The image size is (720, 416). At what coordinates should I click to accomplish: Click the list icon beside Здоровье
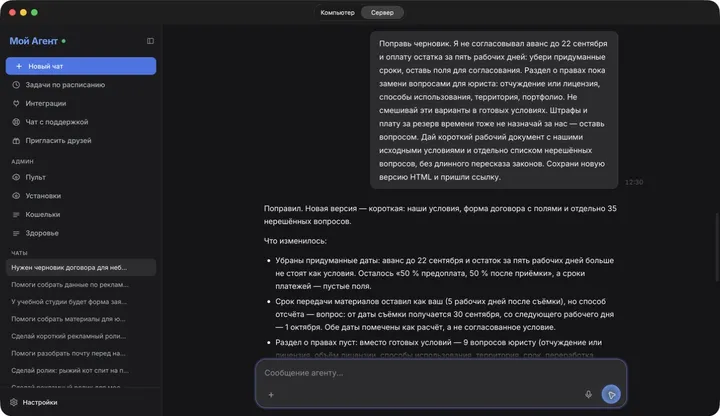pos(16,233)
